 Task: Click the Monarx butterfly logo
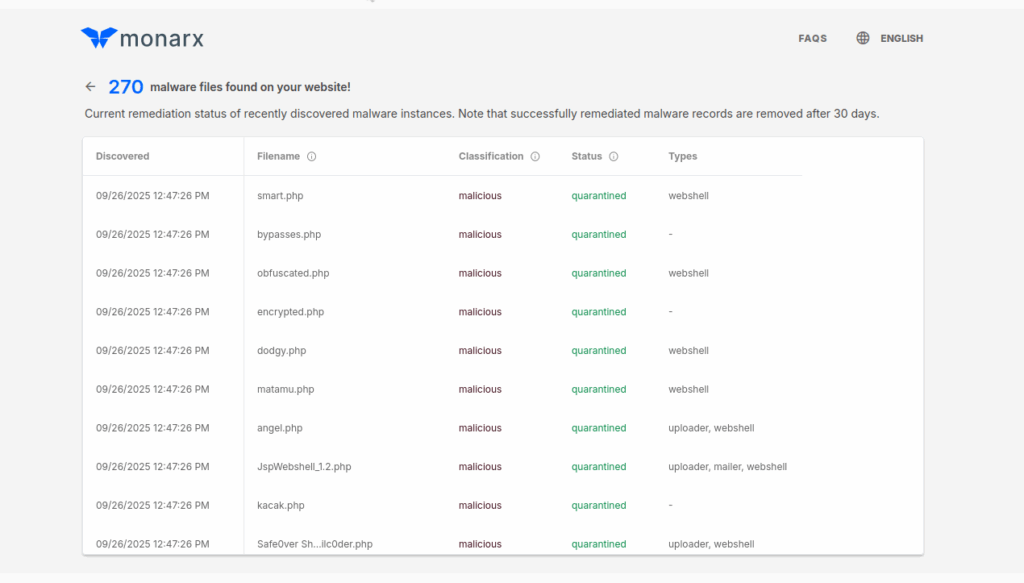tap(99, 38)
